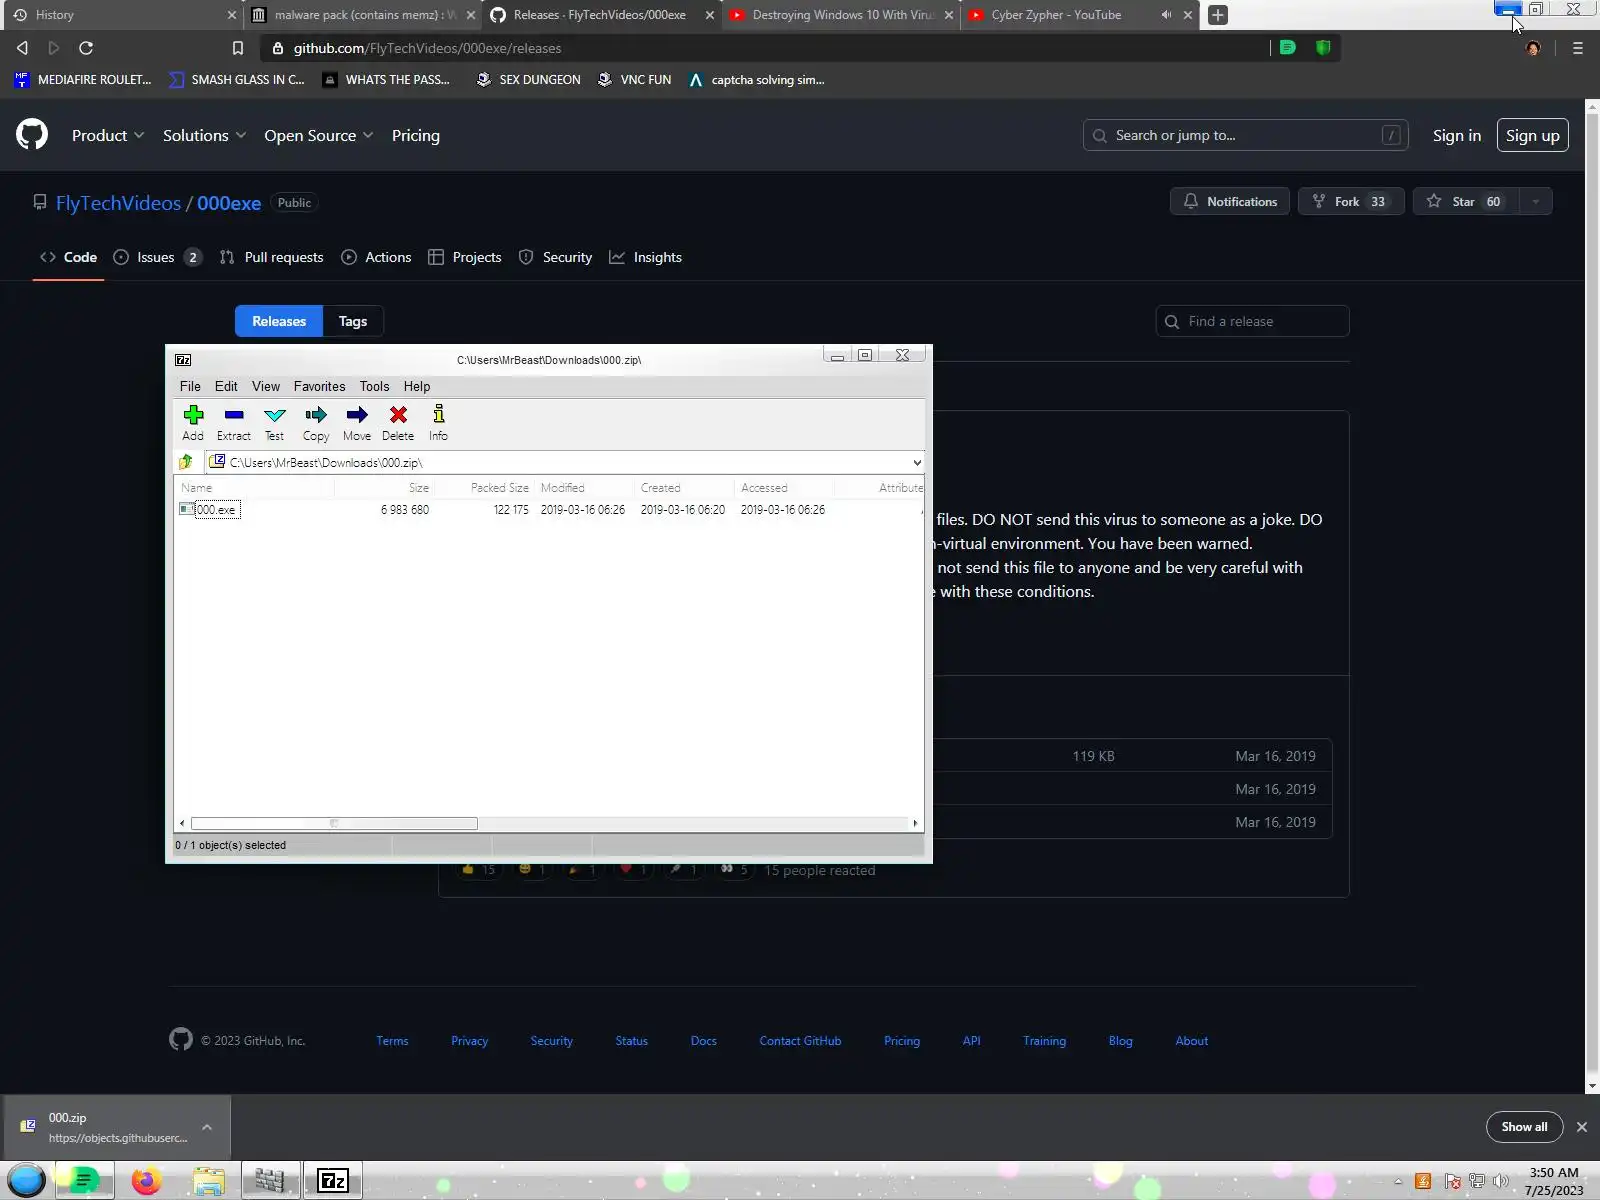Open the captcha solving sim bookmark

tap(757, 80)
